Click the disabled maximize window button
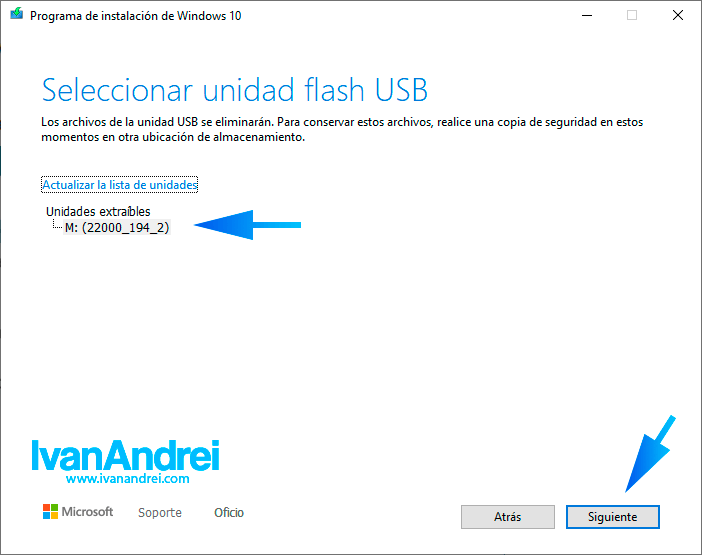The image size is (702, 555). pos(632,16)
